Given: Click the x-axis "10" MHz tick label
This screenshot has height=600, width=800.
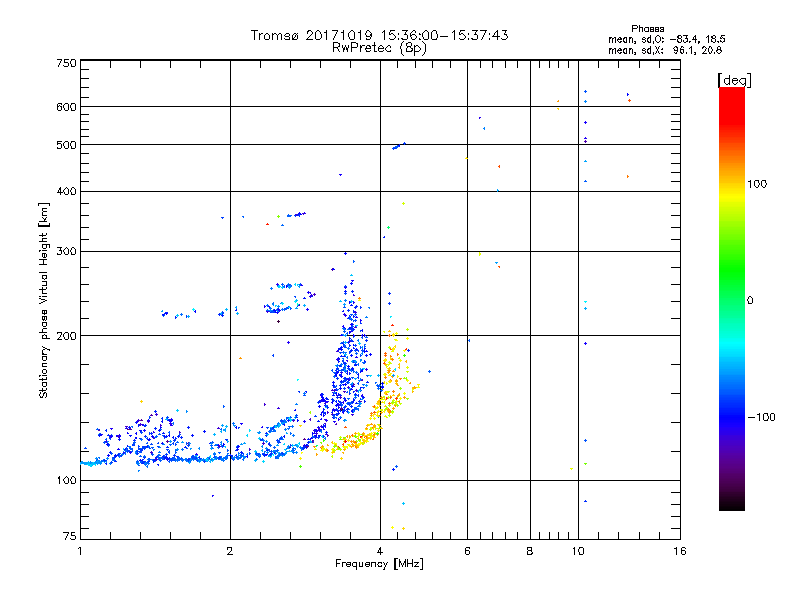Looking at the screenshot, I should (578, 551).
